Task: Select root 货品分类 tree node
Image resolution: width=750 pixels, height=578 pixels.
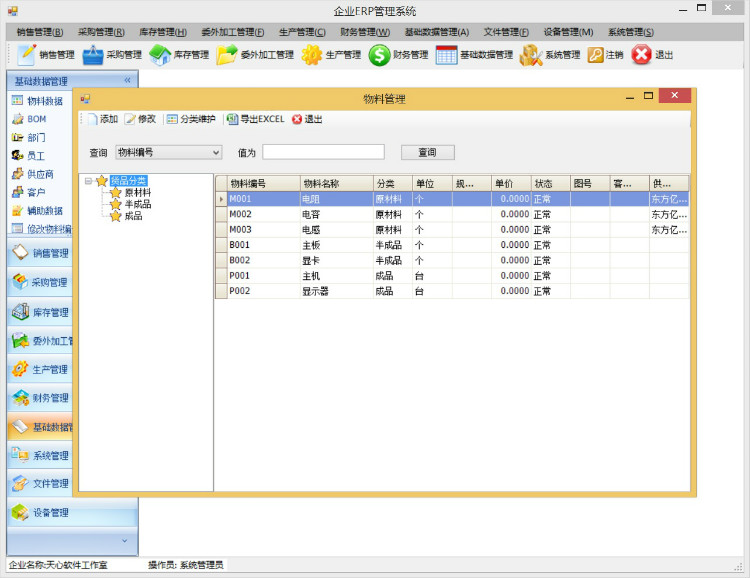Action: tap(128, 181)
